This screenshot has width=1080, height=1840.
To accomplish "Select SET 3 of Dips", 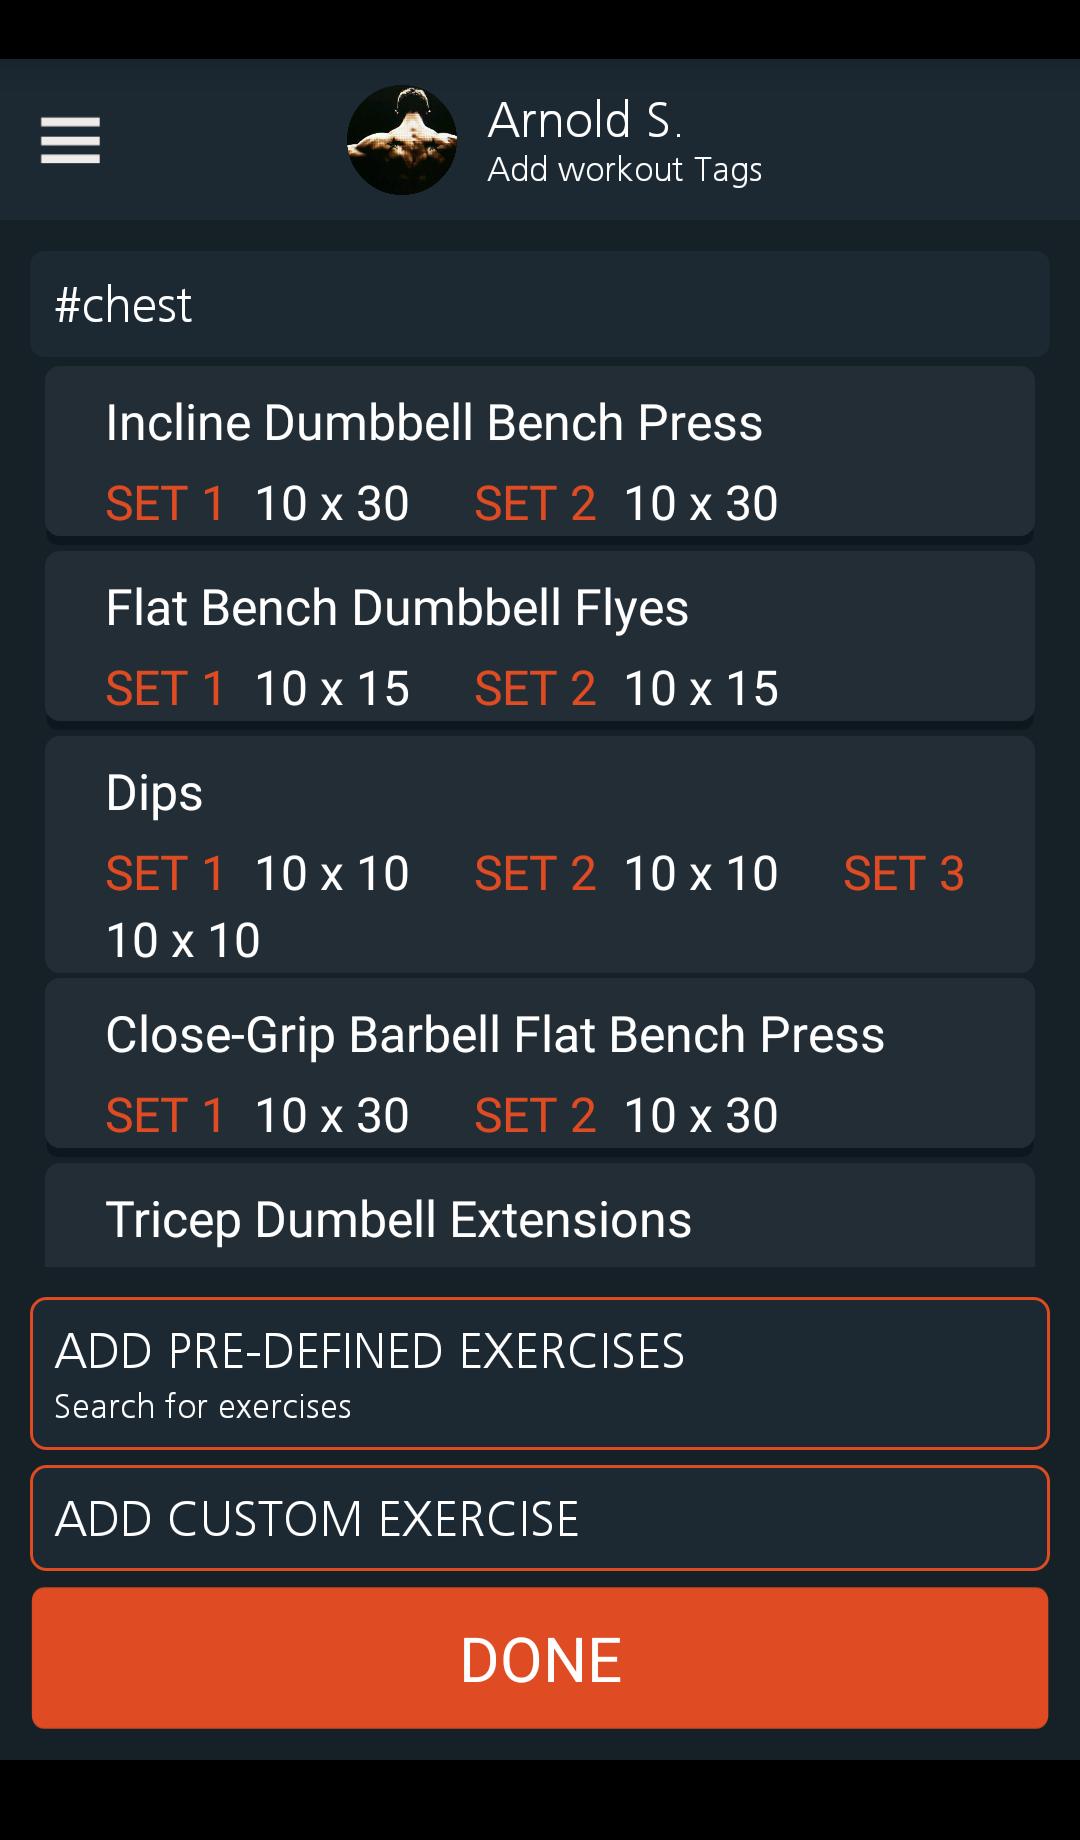I will point(903,873).
